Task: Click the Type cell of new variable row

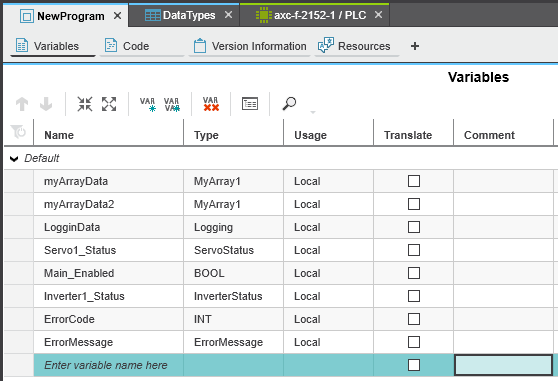Action: pos(233,365)
